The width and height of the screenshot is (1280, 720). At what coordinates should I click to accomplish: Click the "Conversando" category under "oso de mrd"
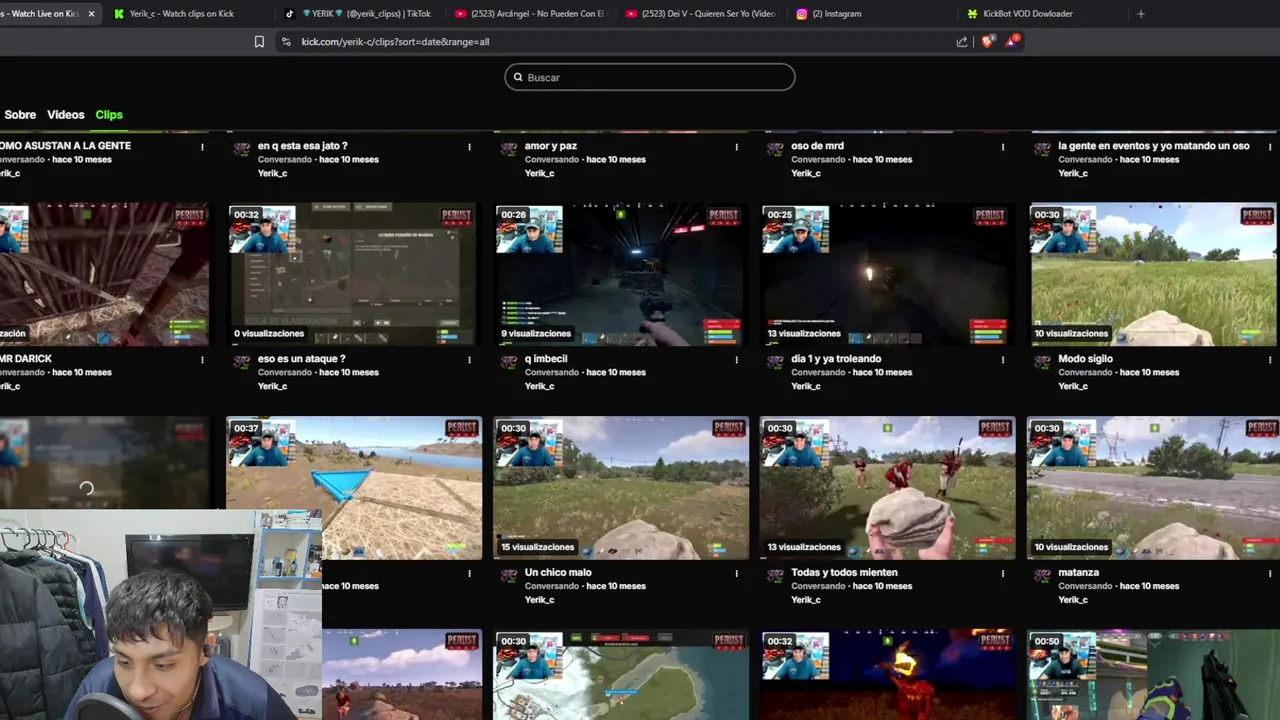(x=818, y=160)
